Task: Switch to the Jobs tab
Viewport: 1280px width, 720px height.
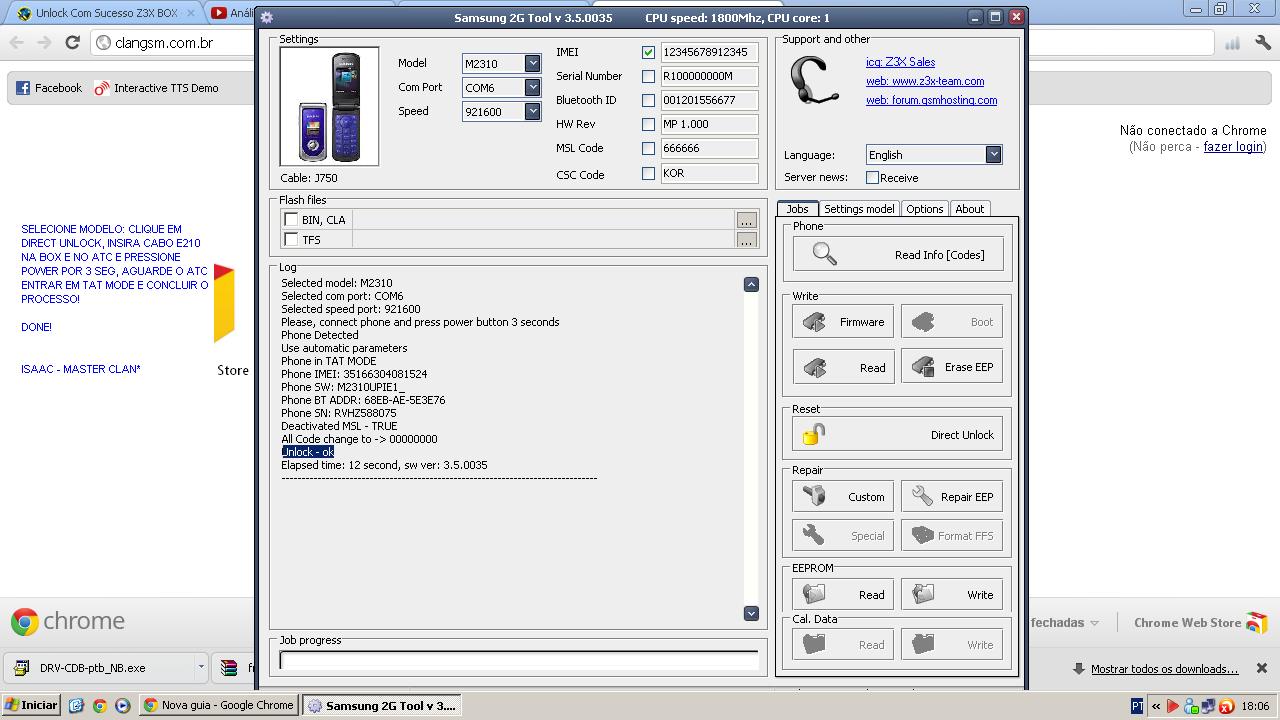Action: pyautogui.click(x=797, y=209)
